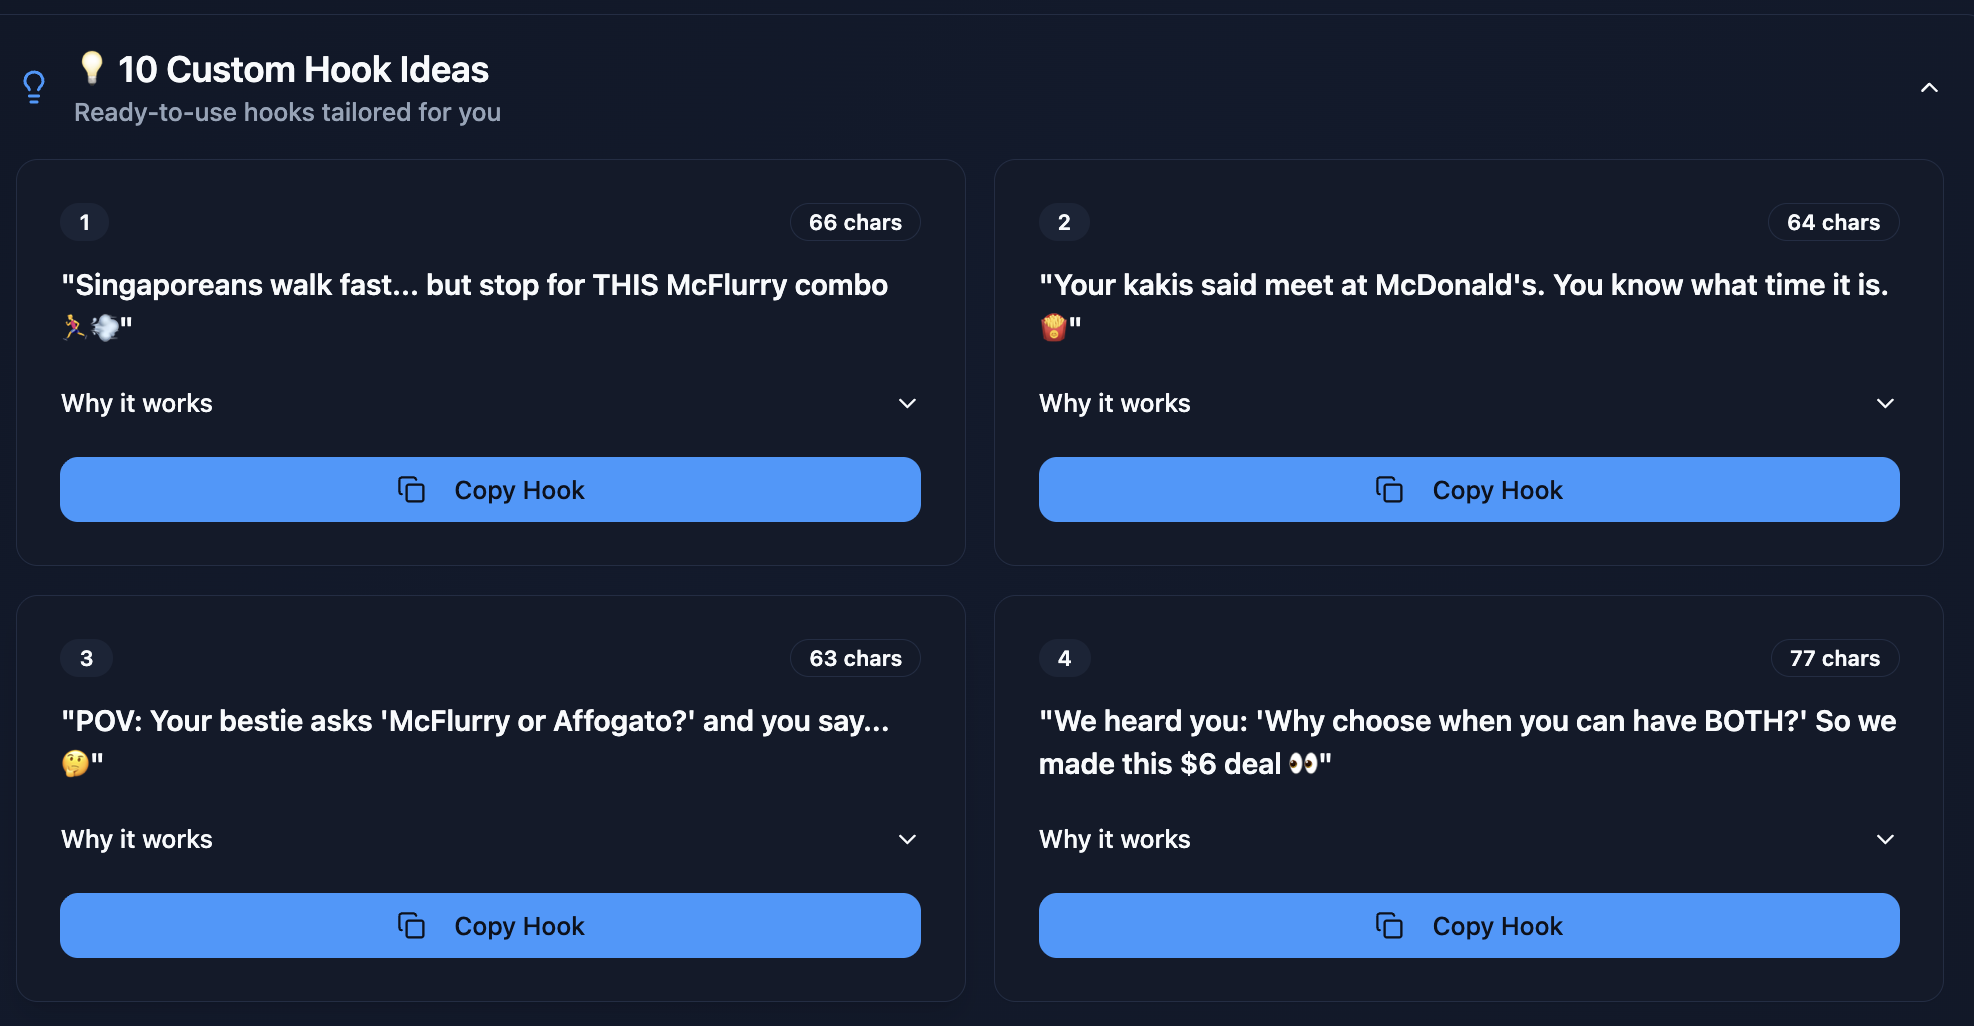Click the copy icon inside hook 1's Copy Hook button
Viewport: 1974px width, 1026px height.
[410, 489]
